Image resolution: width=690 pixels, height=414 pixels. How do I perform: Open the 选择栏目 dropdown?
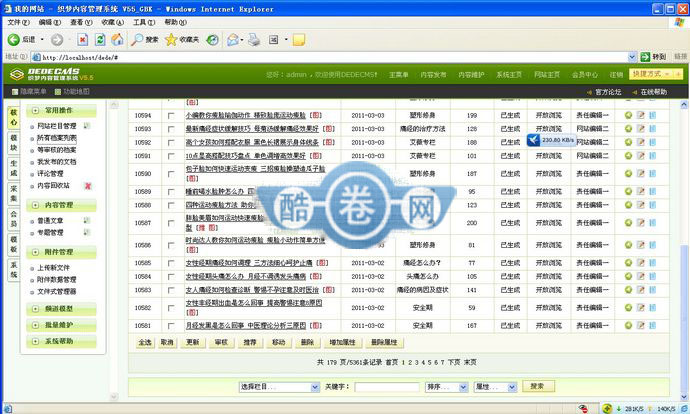coord(279,387)
